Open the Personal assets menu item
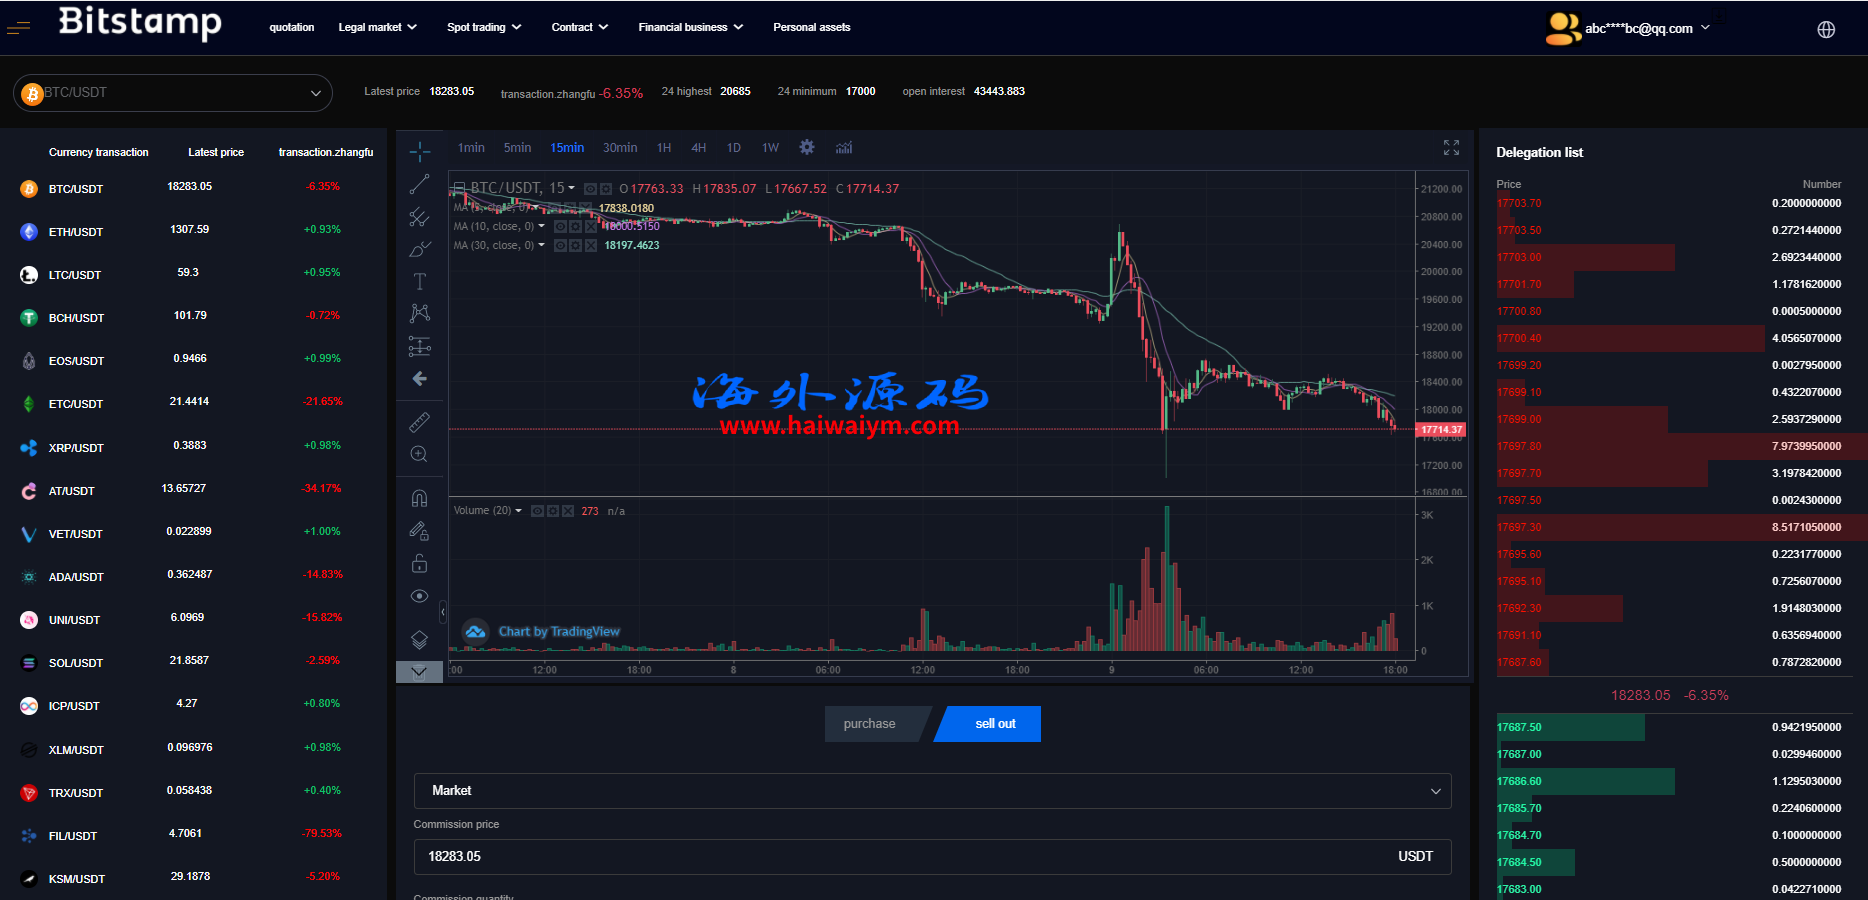 pyautogui.click(x=811, y=27)
